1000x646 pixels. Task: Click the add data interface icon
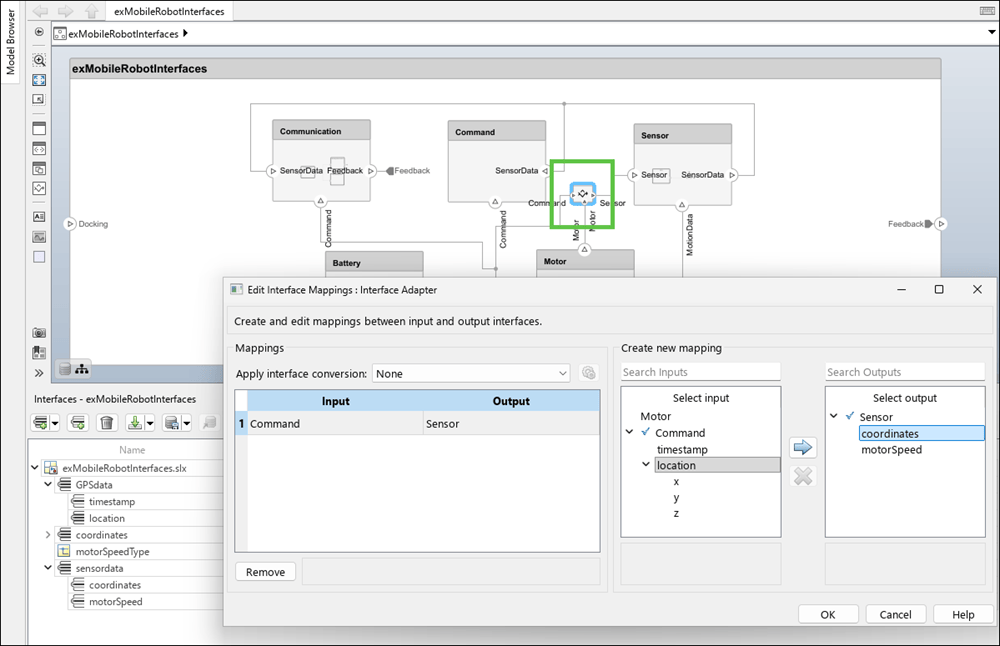[x=41, y=423]
